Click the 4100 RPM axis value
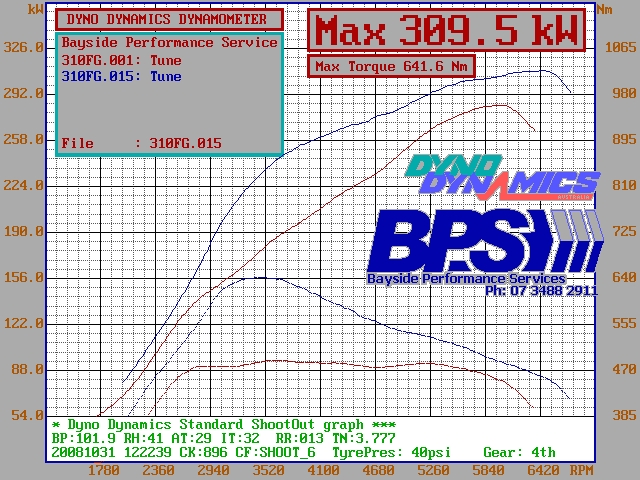 tap(323, 471)
